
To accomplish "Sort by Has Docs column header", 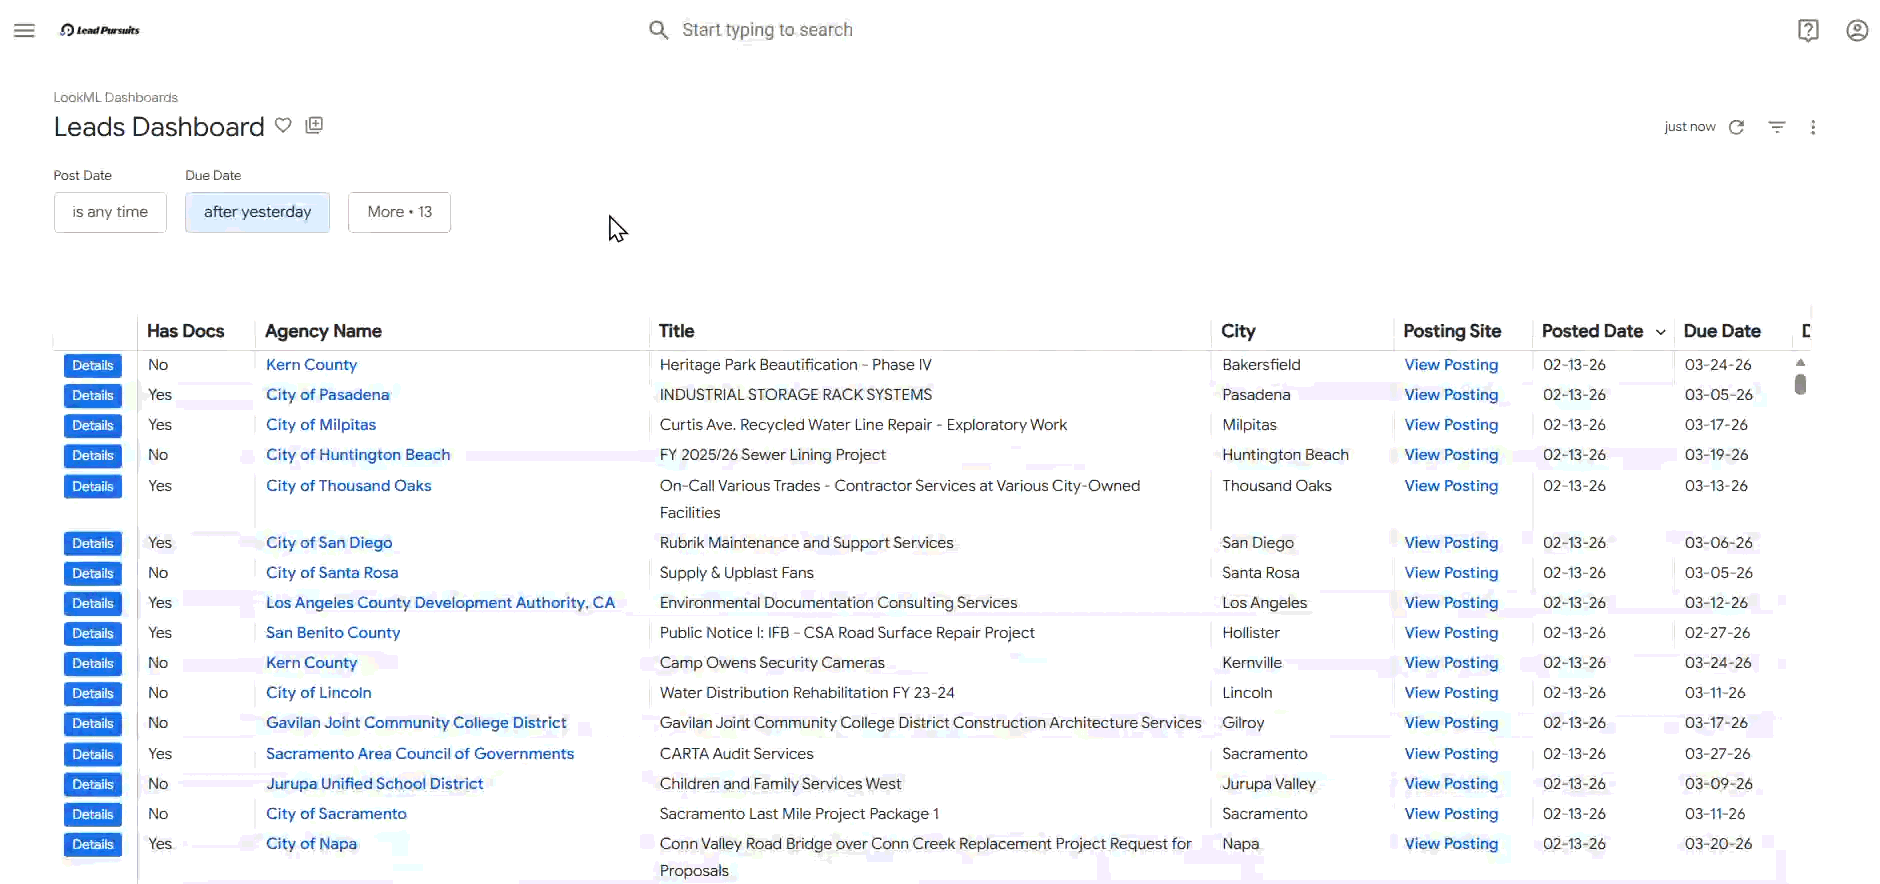I will pos(186,331).
